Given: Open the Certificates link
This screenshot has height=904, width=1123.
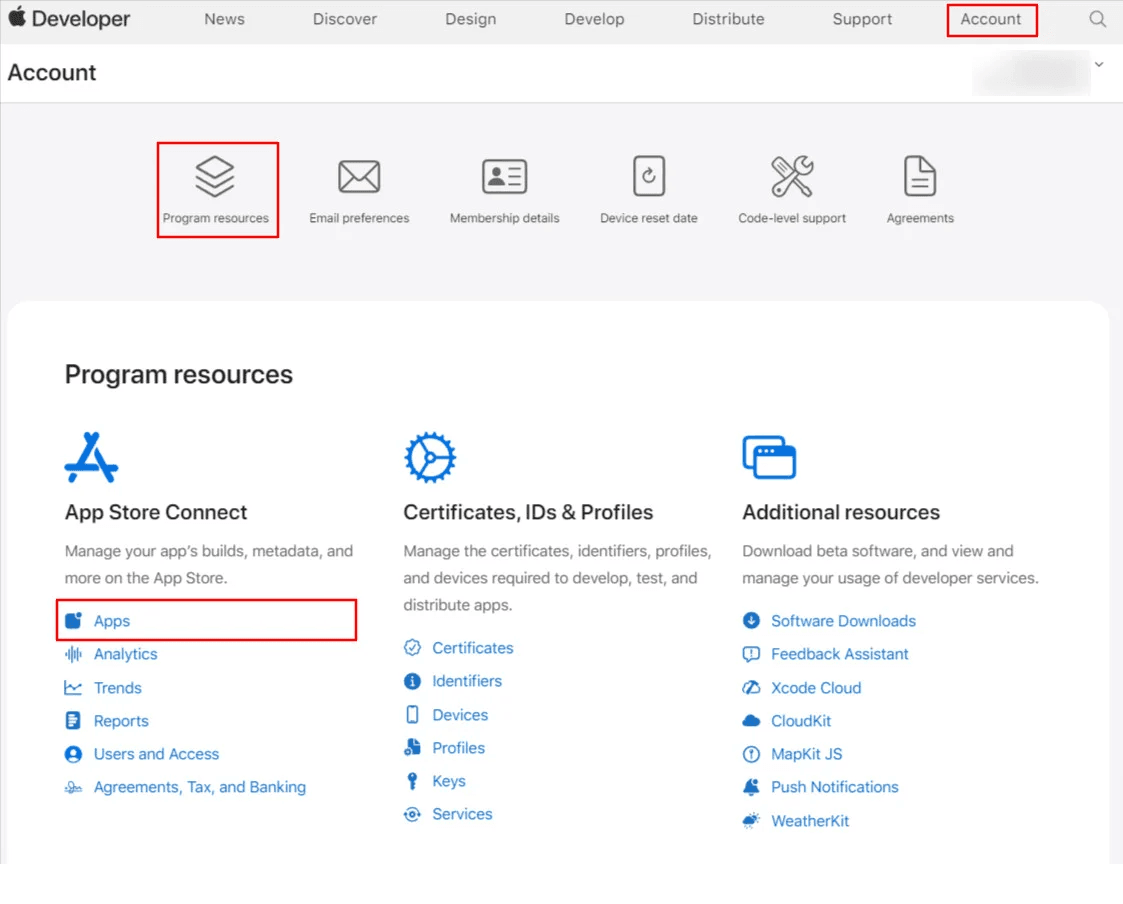Looking at the screenshot, I should pos(472,648).
